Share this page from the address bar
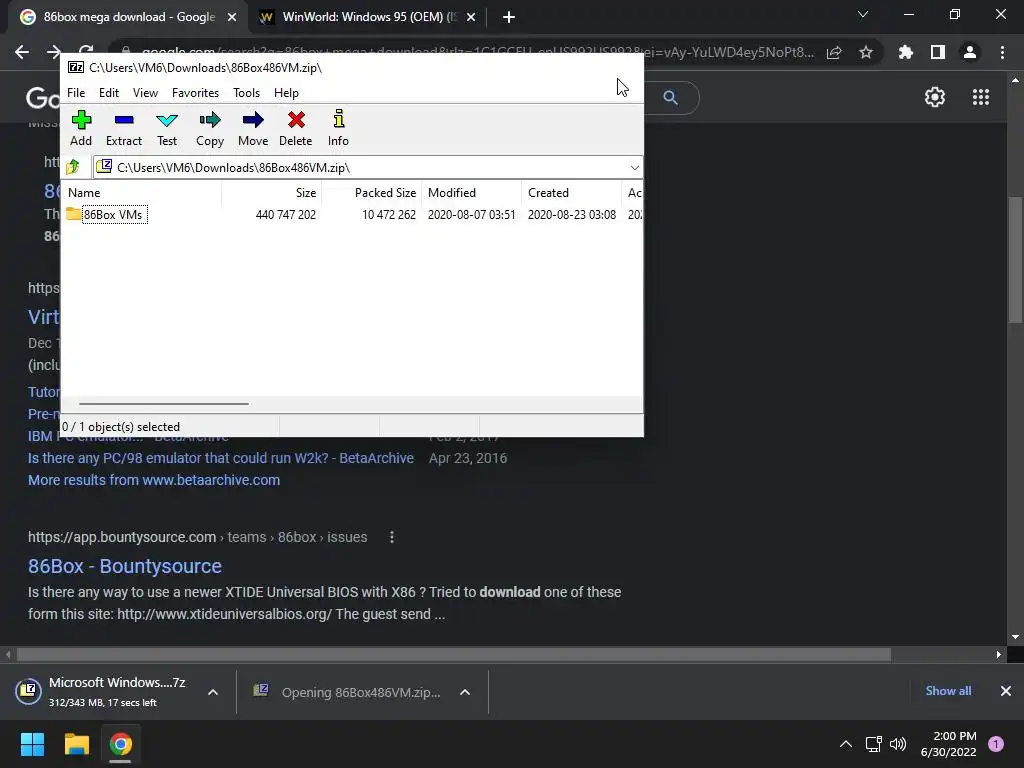Image resolution: width=1024 pixels, height=768 pixels. tap(834, 52)
